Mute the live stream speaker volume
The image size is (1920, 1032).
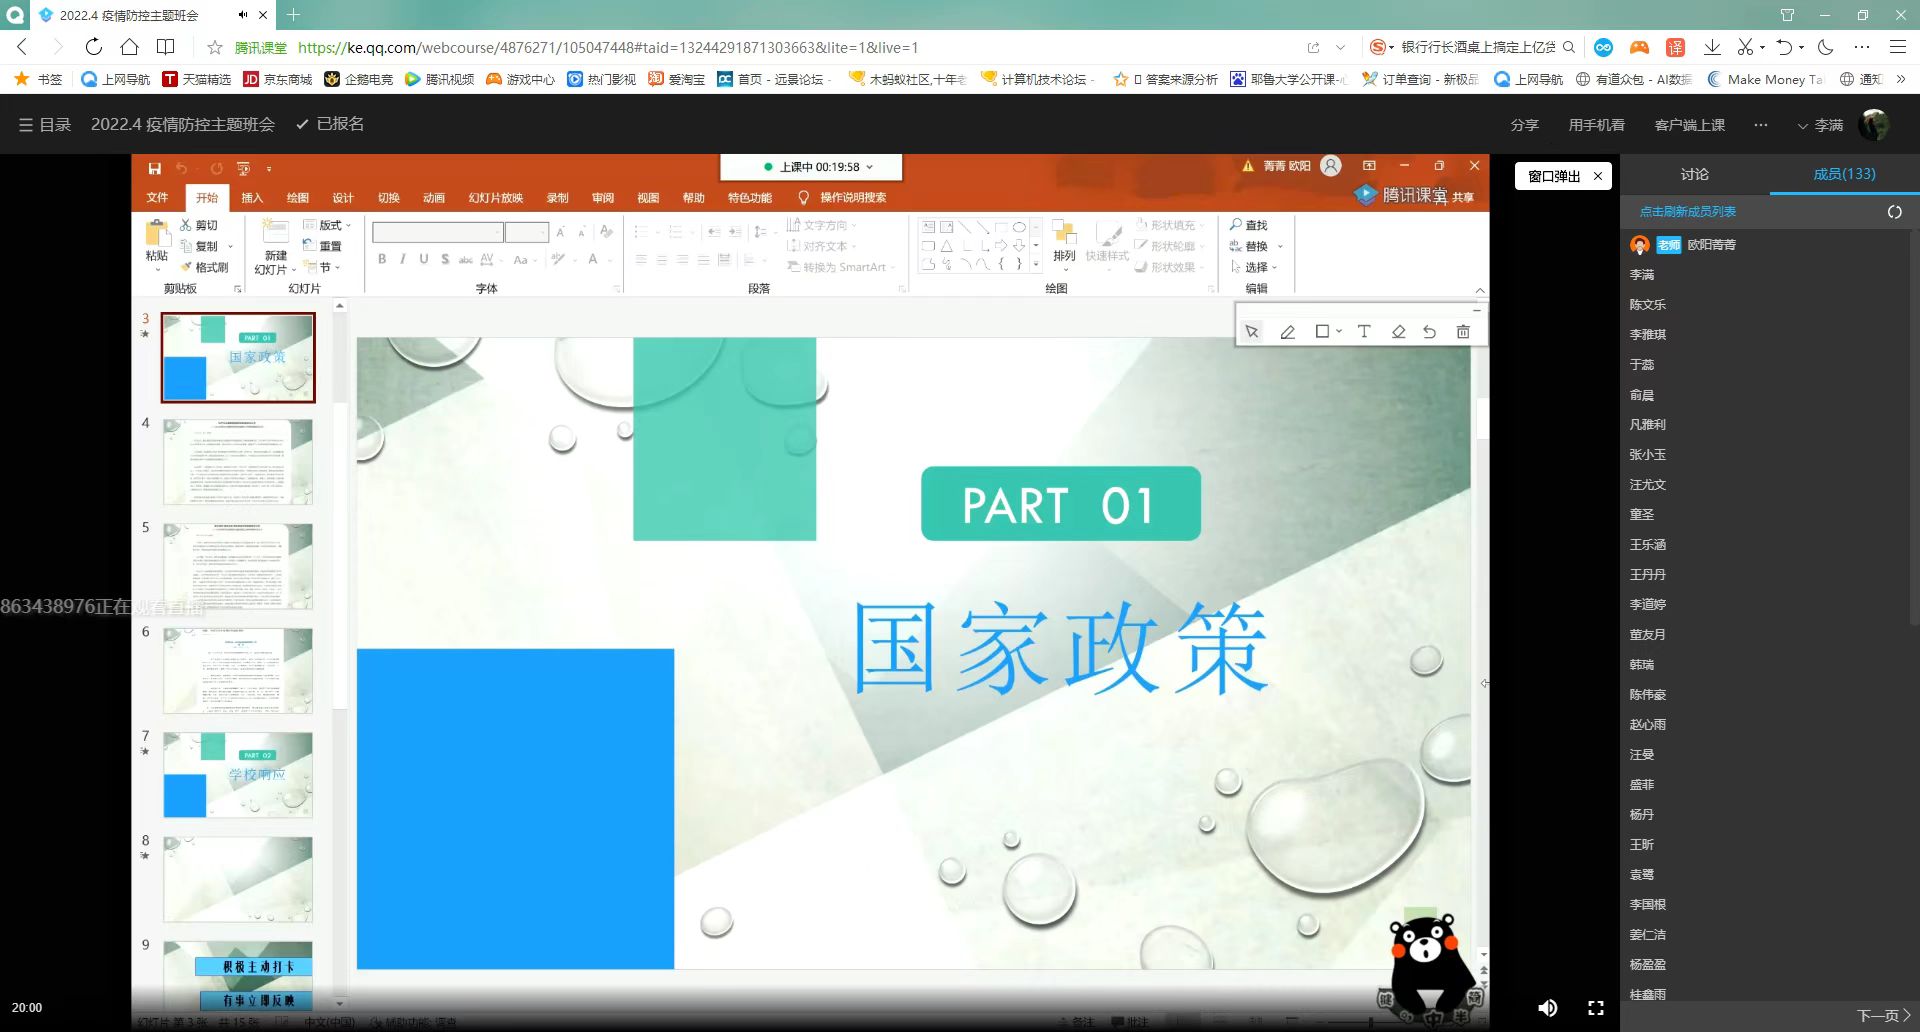click(x=1547, y=1008)
